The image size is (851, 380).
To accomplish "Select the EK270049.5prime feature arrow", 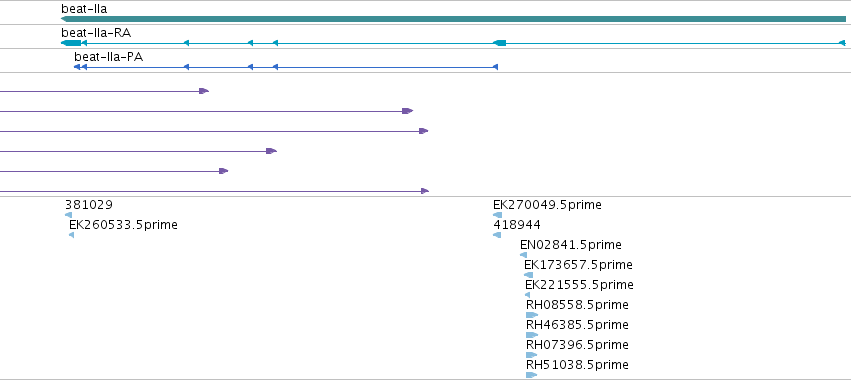I will coord(497,215).
